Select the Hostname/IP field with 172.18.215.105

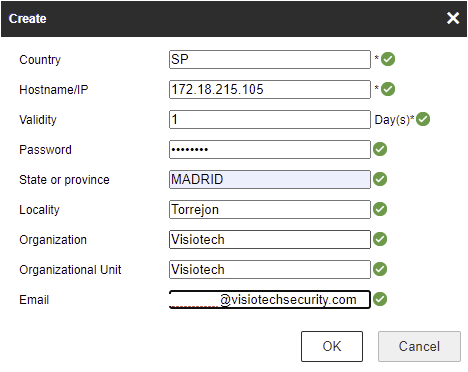tap(270, 90)
